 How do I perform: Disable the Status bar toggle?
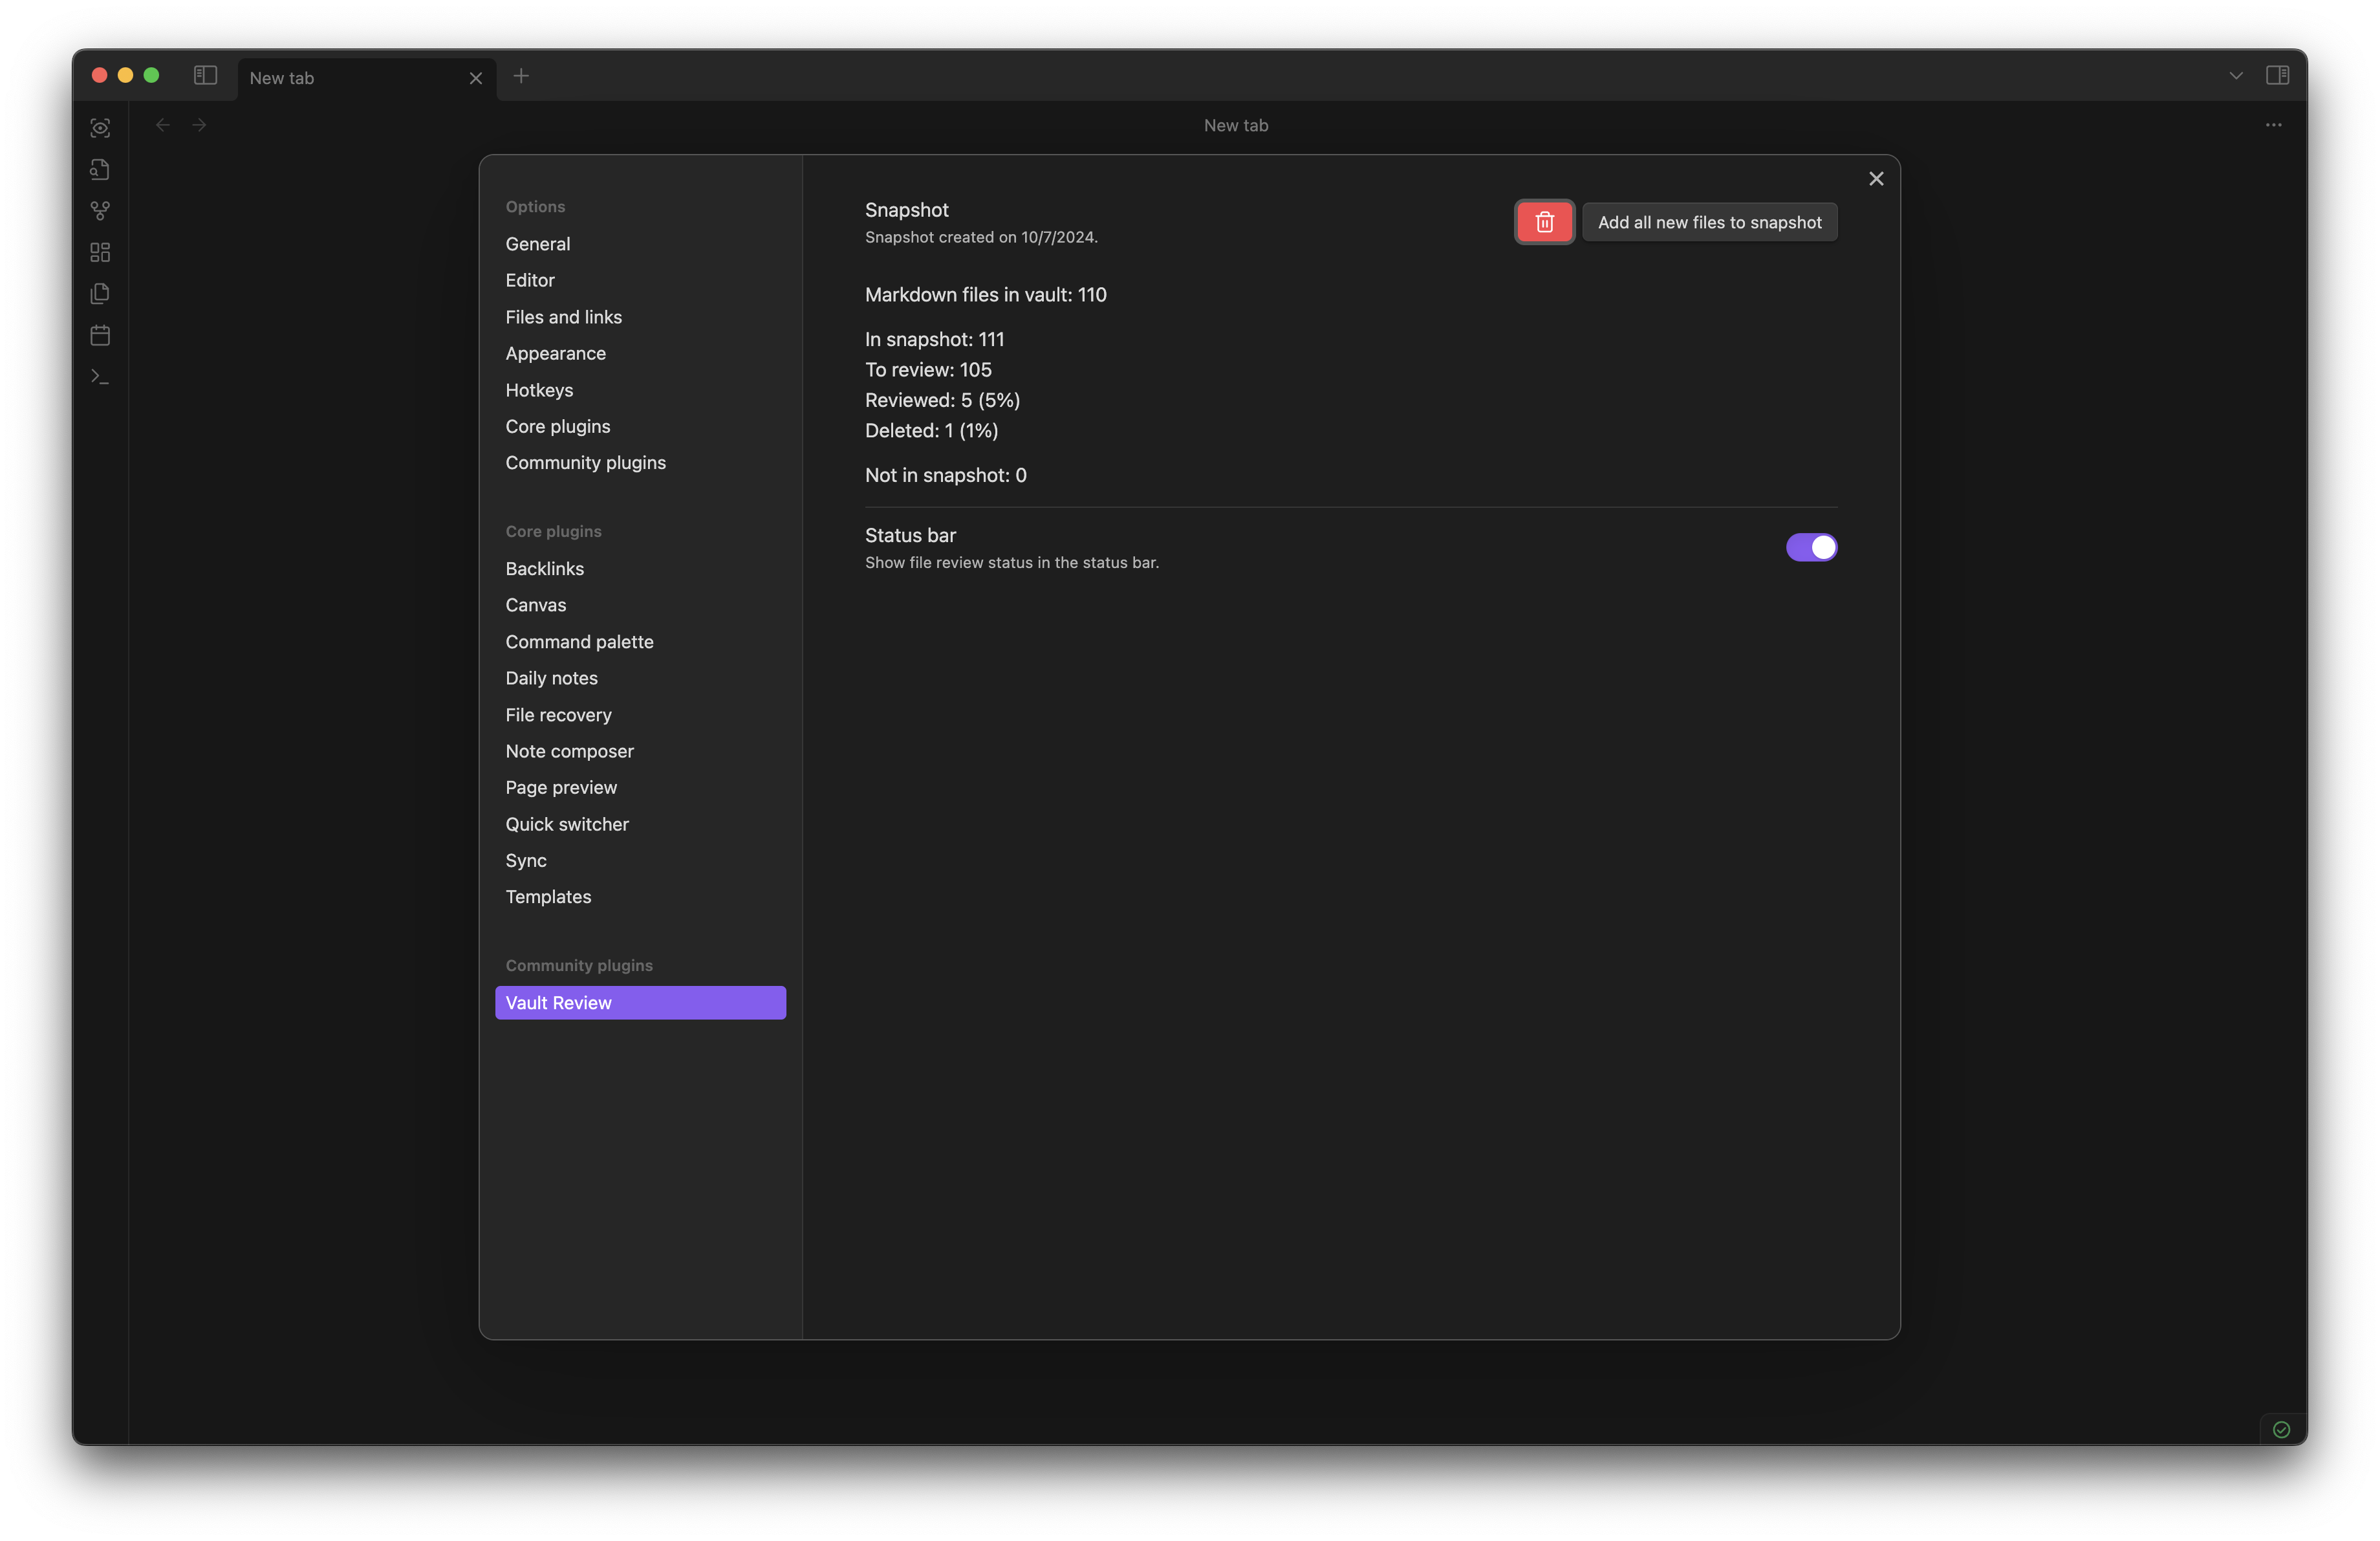(x=1810, y=547)
